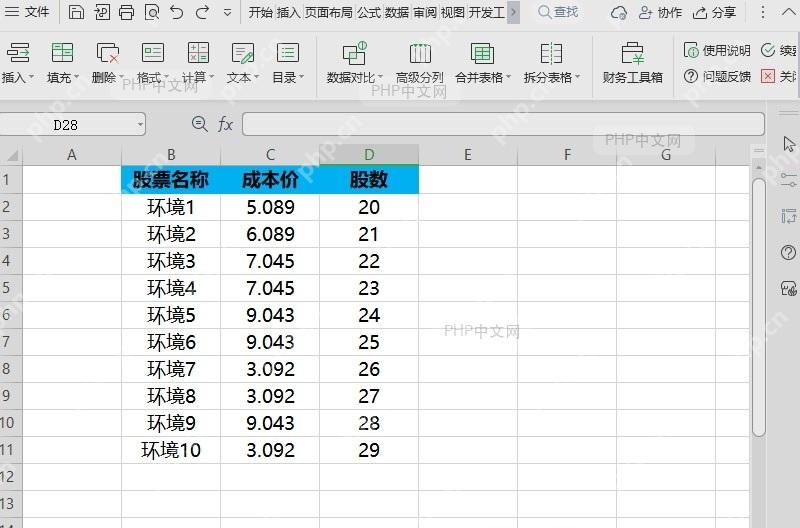Screen dimensions: 800x528
Task: Click the help question mark in right sidebar
Action: [x=788, y=252]
